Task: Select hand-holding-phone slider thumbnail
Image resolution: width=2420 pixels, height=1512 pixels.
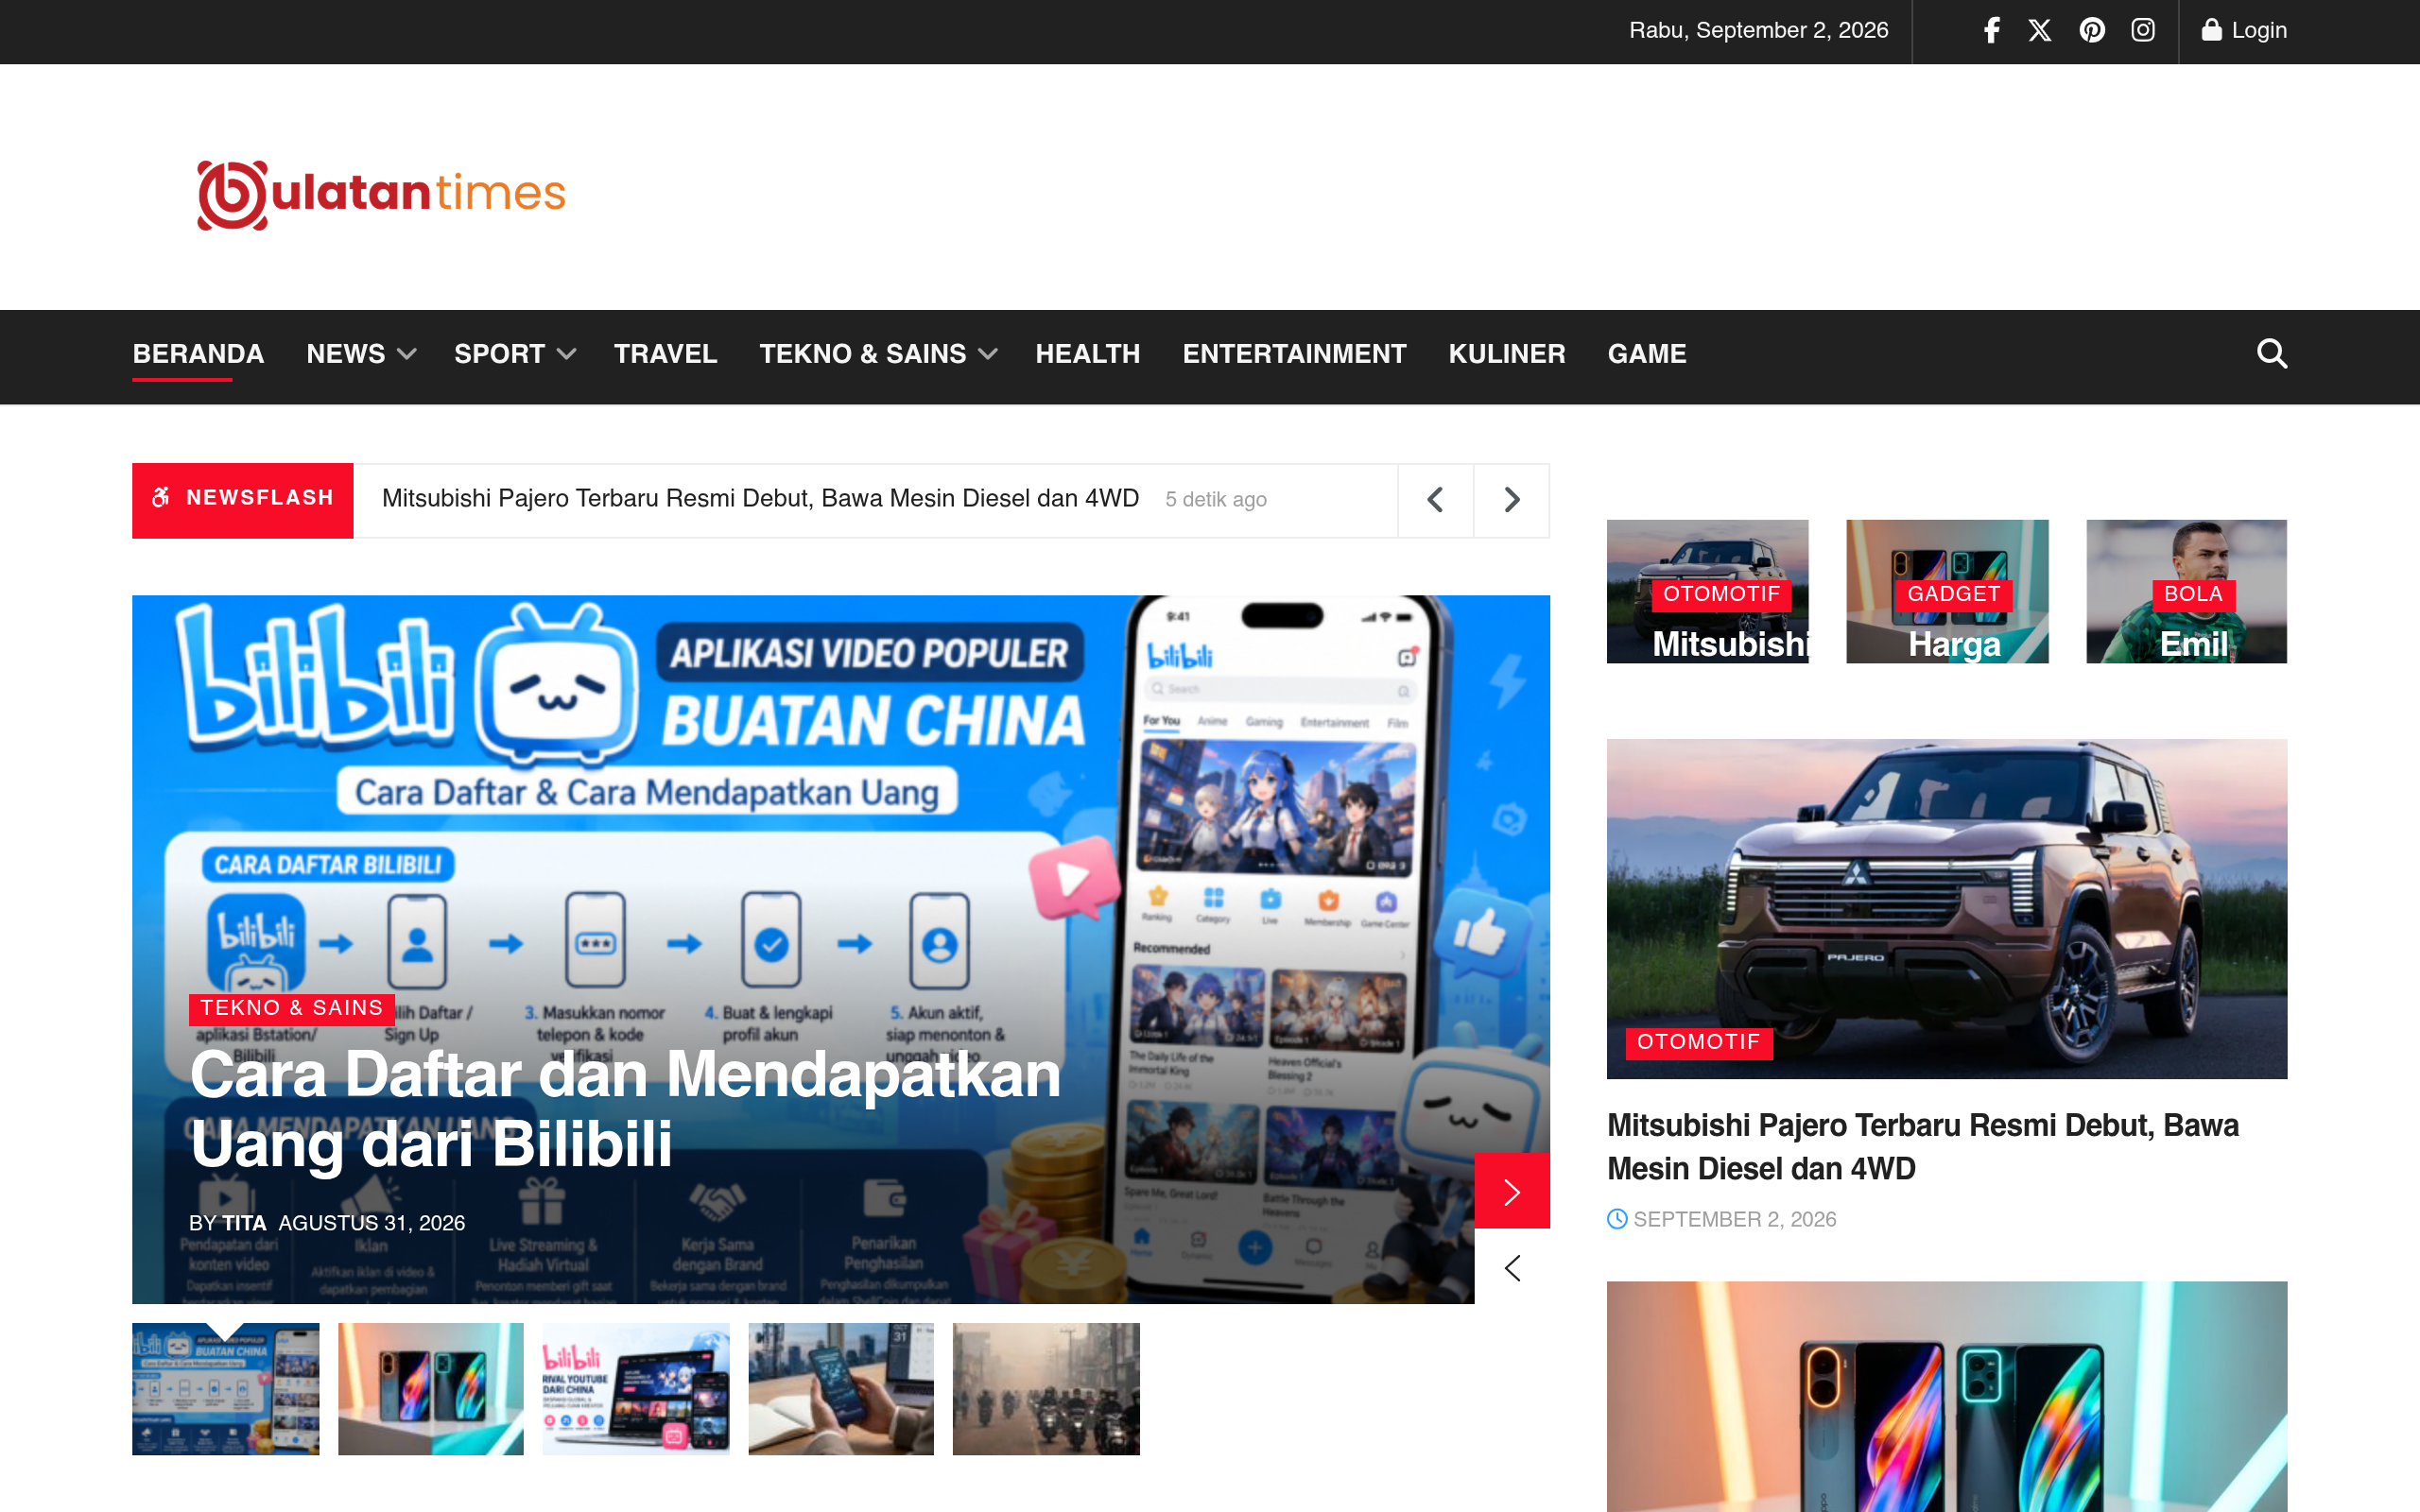Action: pyautogui.click(x=841, y=1389)
